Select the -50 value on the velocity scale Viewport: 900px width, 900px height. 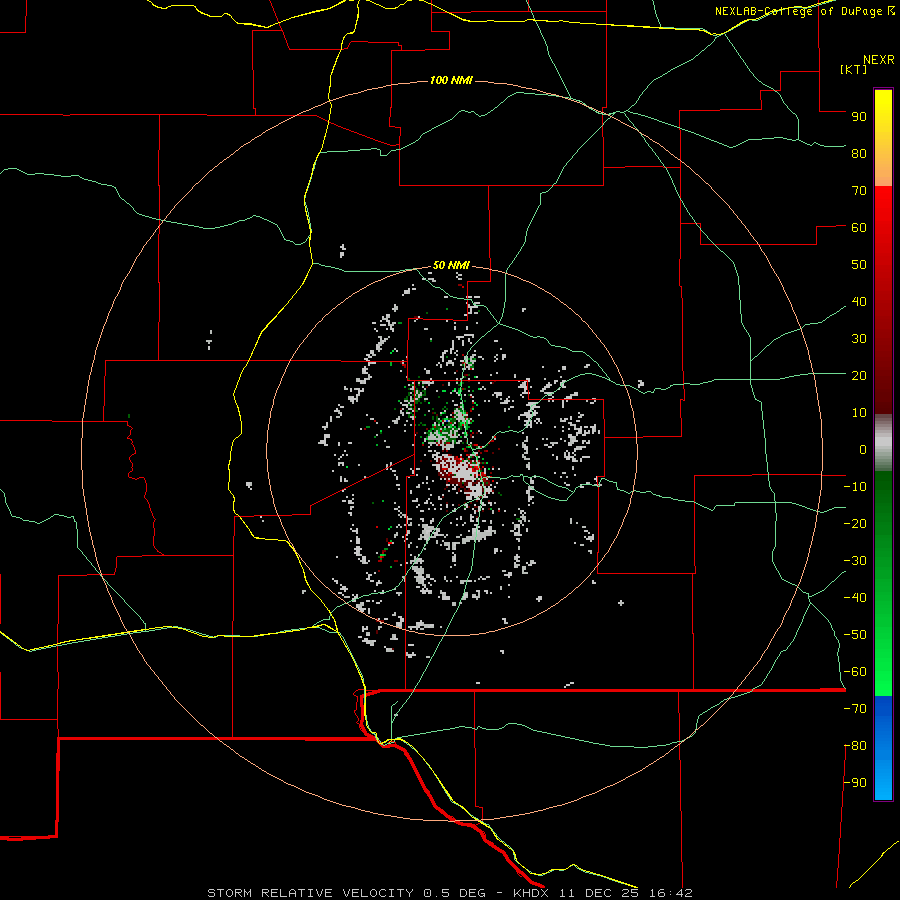click(855, 635)
